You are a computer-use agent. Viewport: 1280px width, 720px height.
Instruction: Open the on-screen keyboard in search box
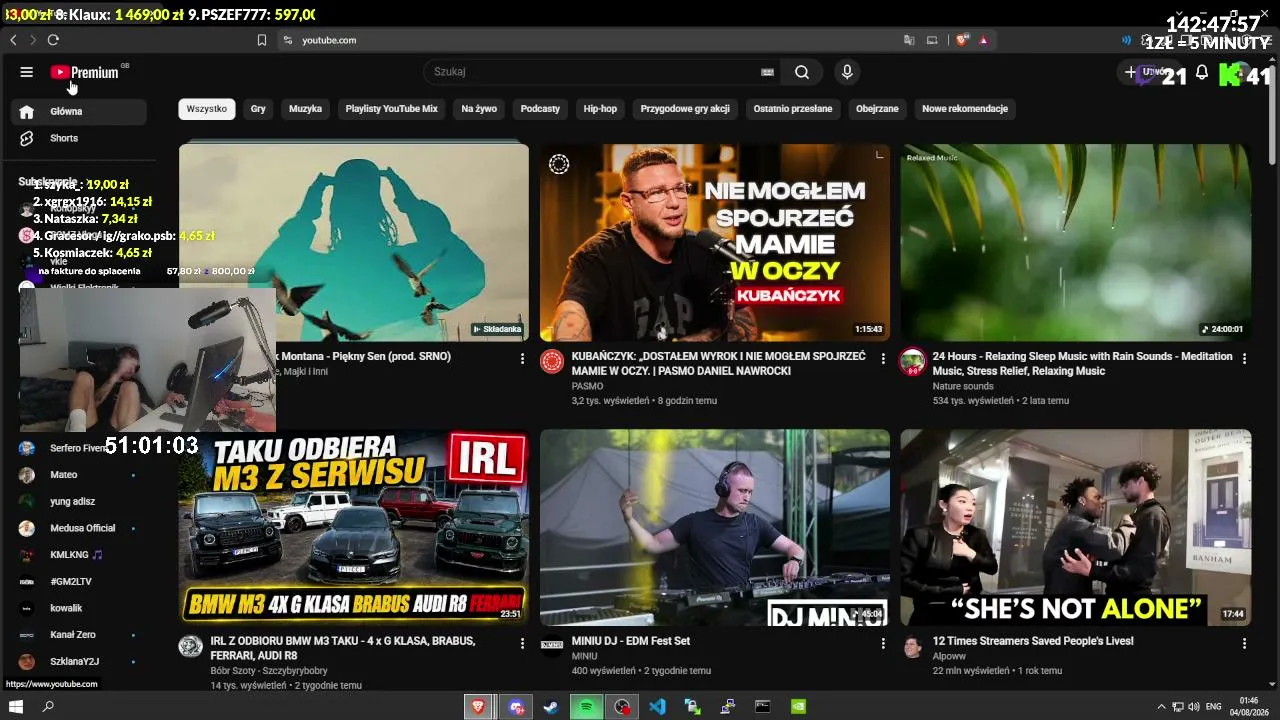tap(767, 72)
